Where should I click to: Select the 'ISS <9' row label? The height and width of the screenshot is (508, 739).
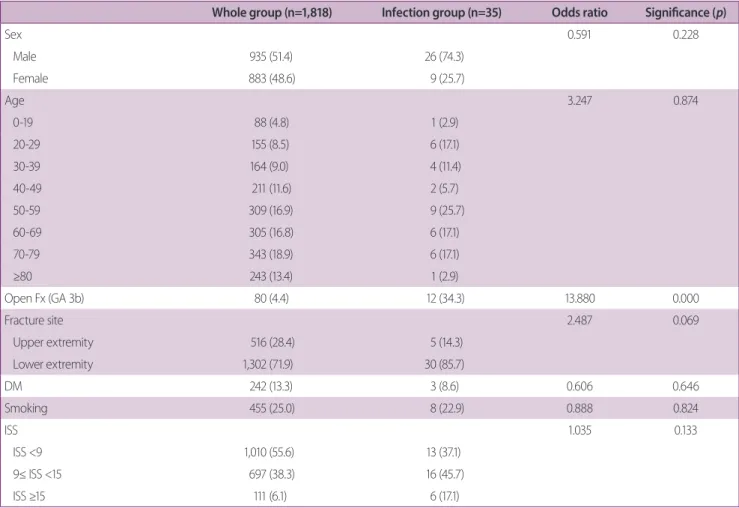[x=27, y=452]
